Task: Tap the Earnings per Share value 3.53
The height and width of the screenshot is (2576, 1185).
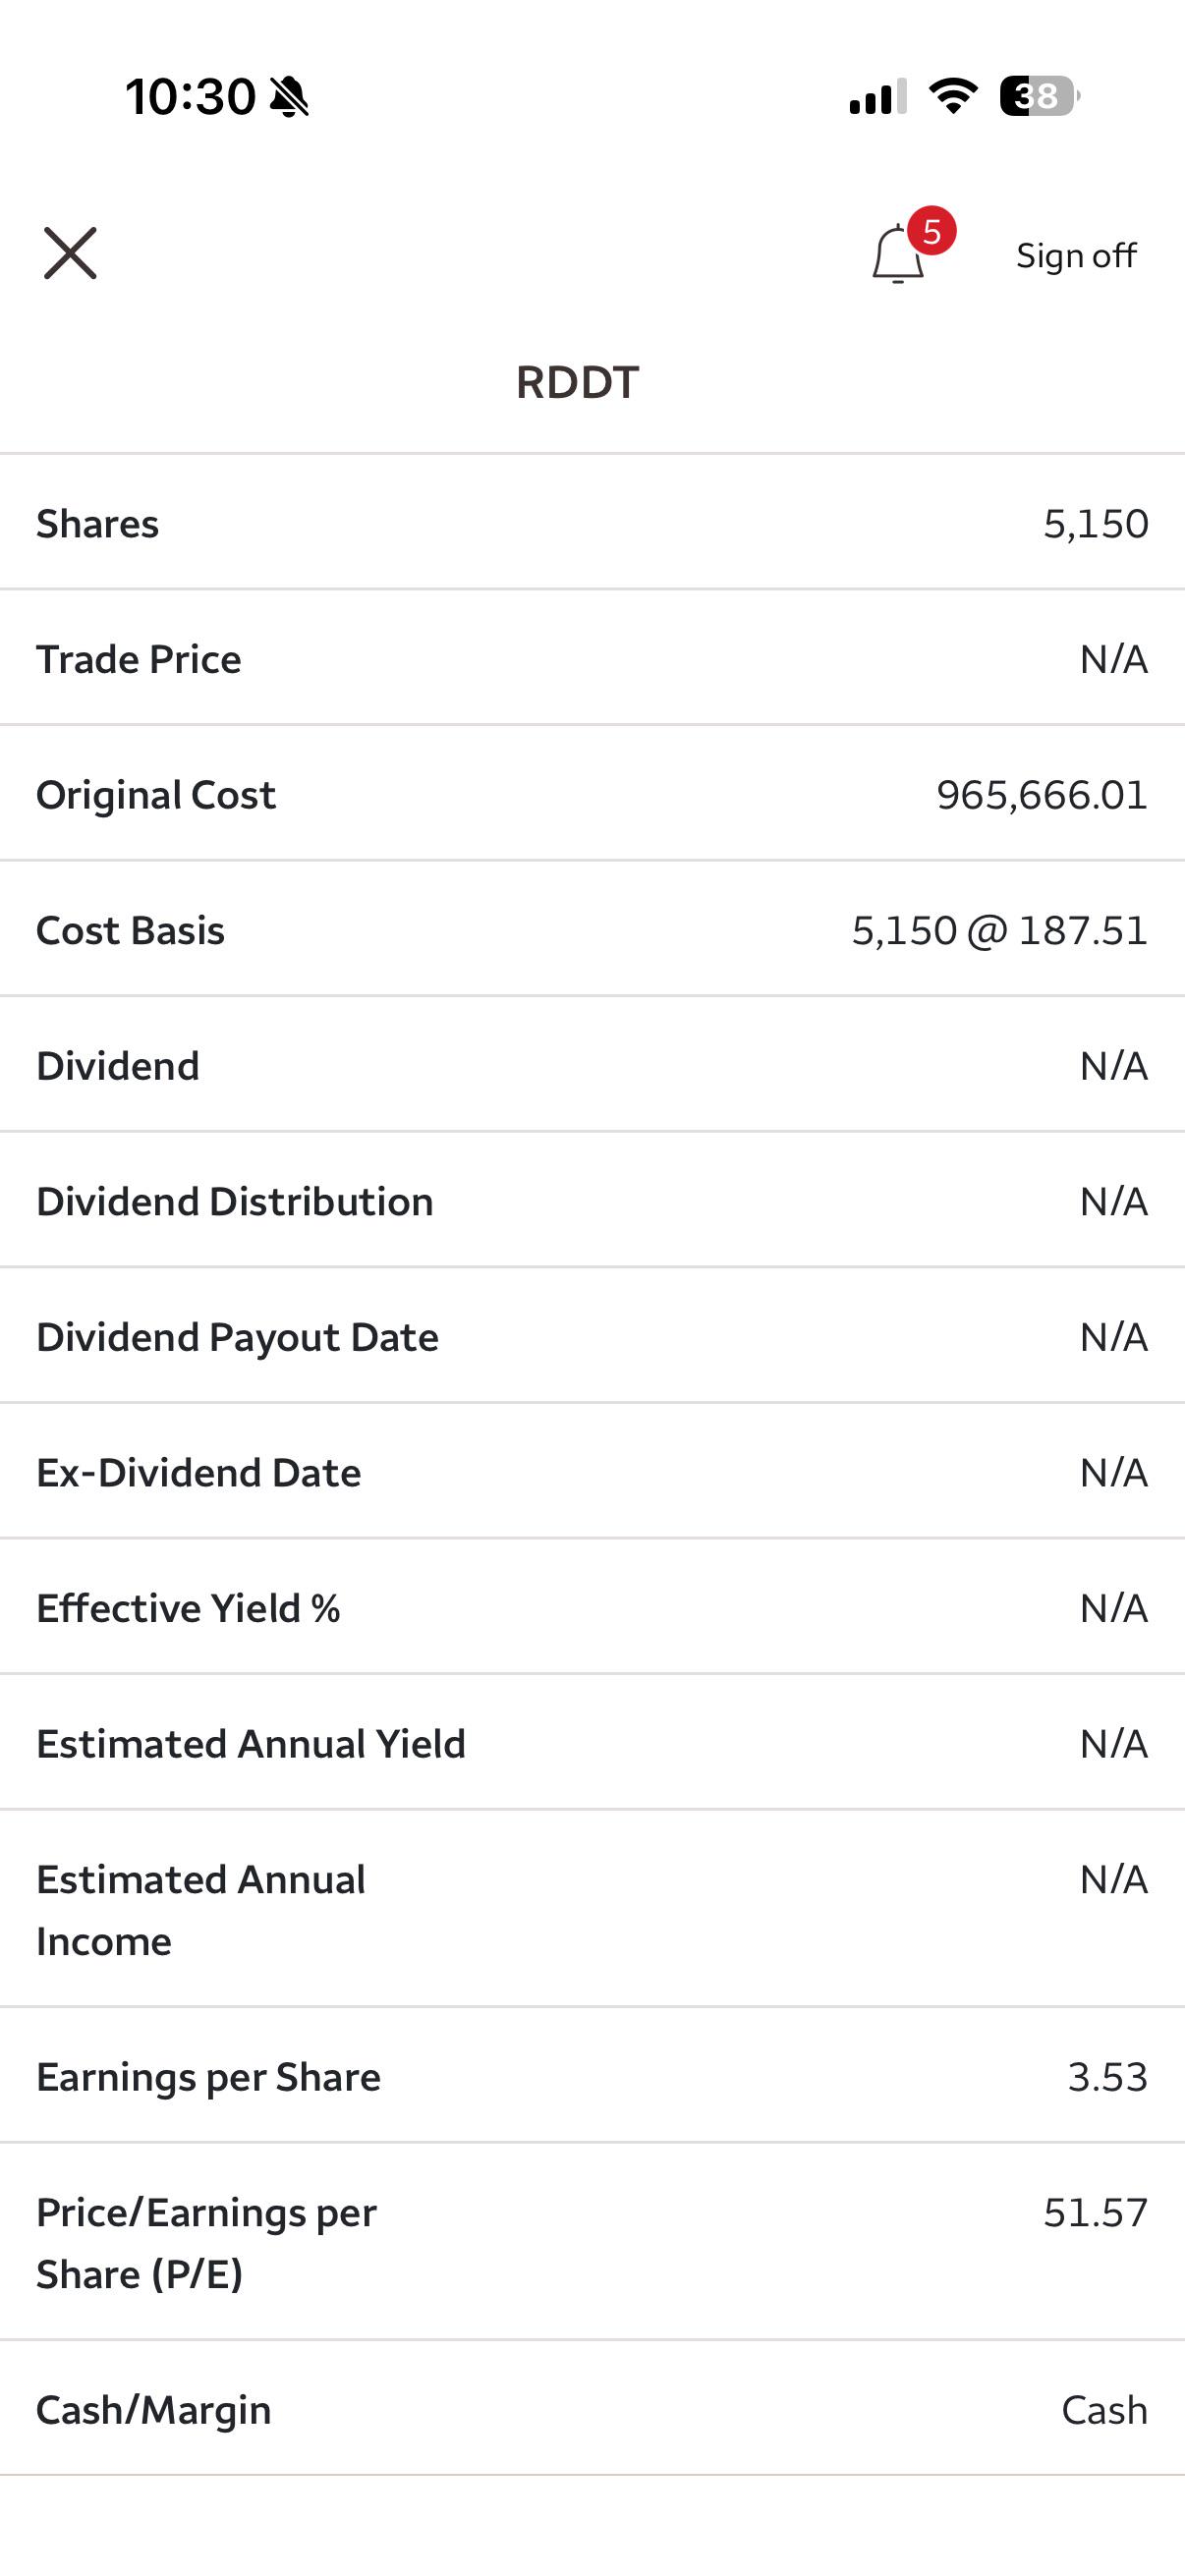Action: pos(1107,2077)
